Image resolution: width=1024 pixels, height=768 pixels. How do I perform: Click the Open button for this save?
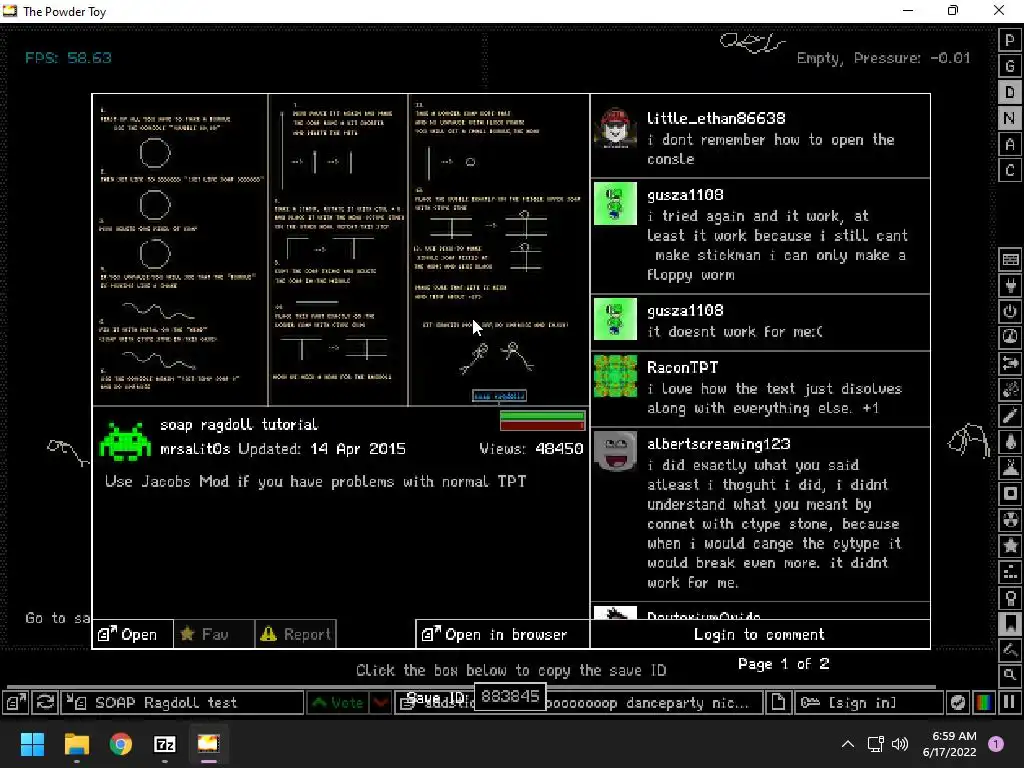pos(133,634)
